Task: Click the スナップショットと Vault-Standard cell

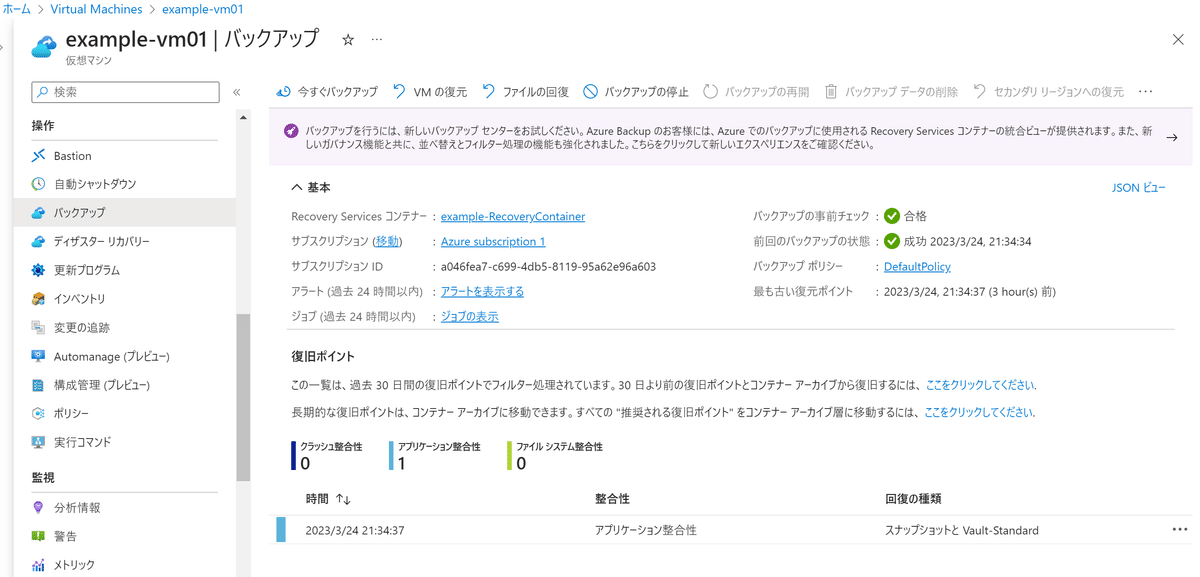Action: point(962,530)
